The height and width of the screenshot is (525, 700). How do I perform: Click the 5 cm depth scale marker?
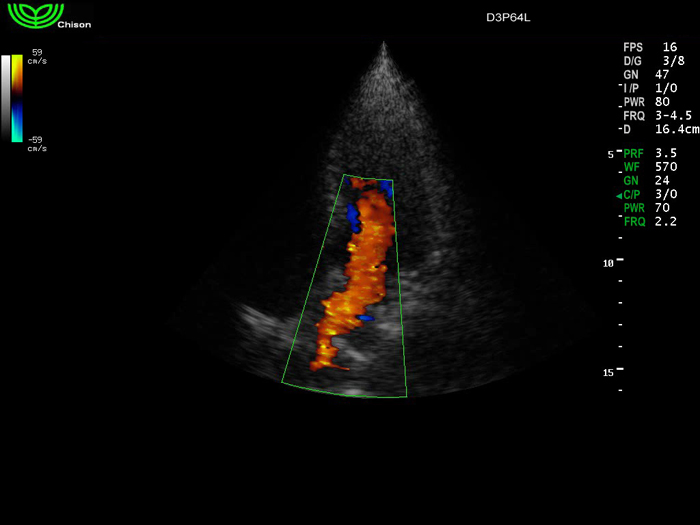point(614,155)
